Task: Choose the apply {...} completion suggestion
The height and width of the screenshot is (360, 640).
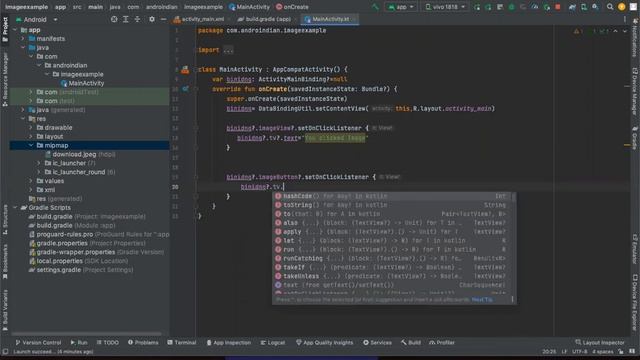Action: [392, 232]
